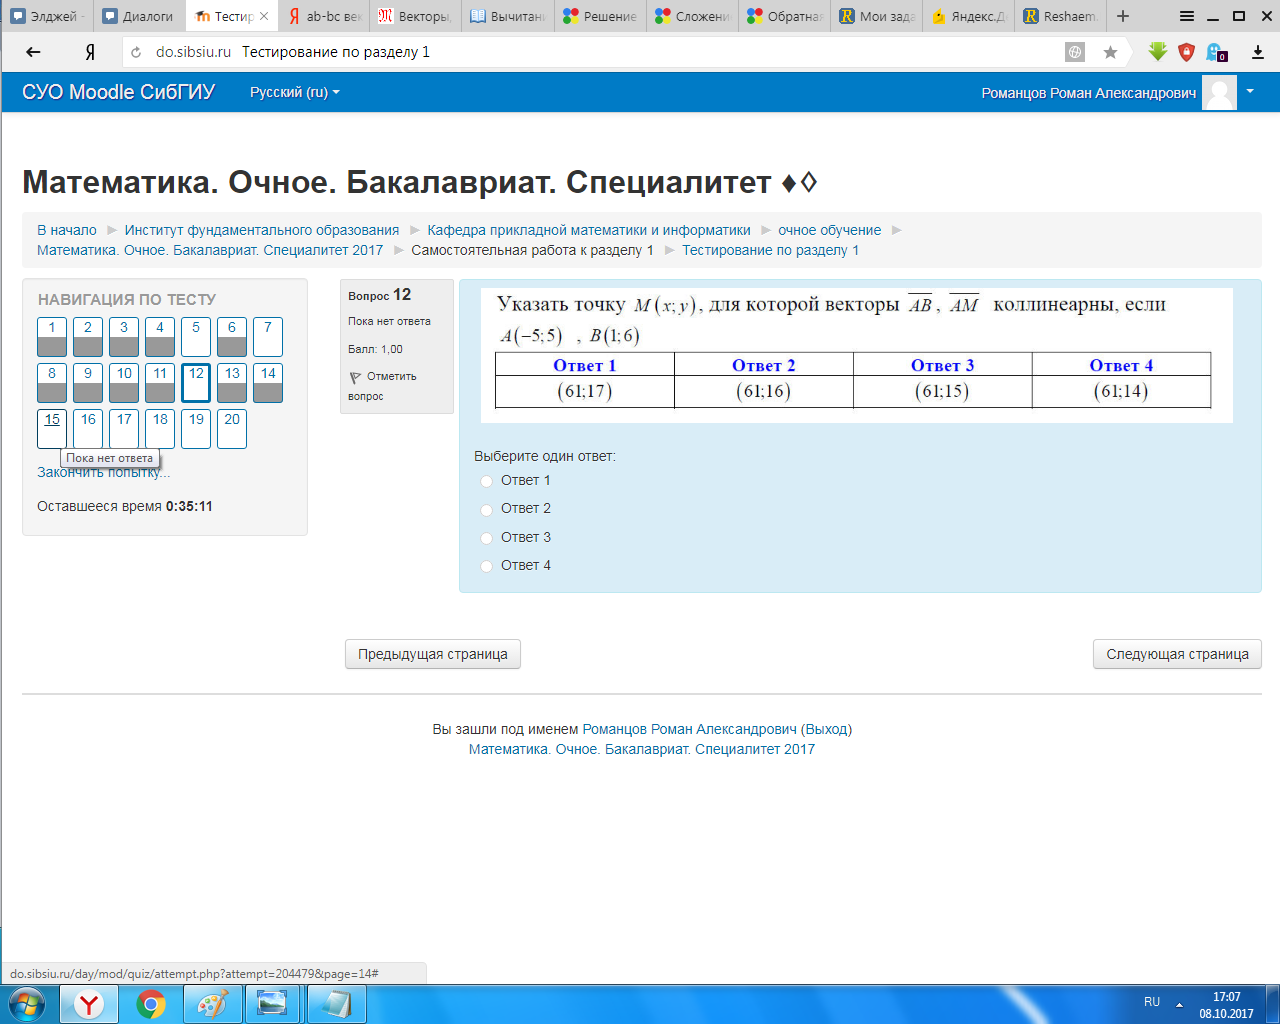Open downloads via the download arrow icon
The width and height of the screenshot is (1280, 1024).
pyautogui.click(x=1258, y=52)
